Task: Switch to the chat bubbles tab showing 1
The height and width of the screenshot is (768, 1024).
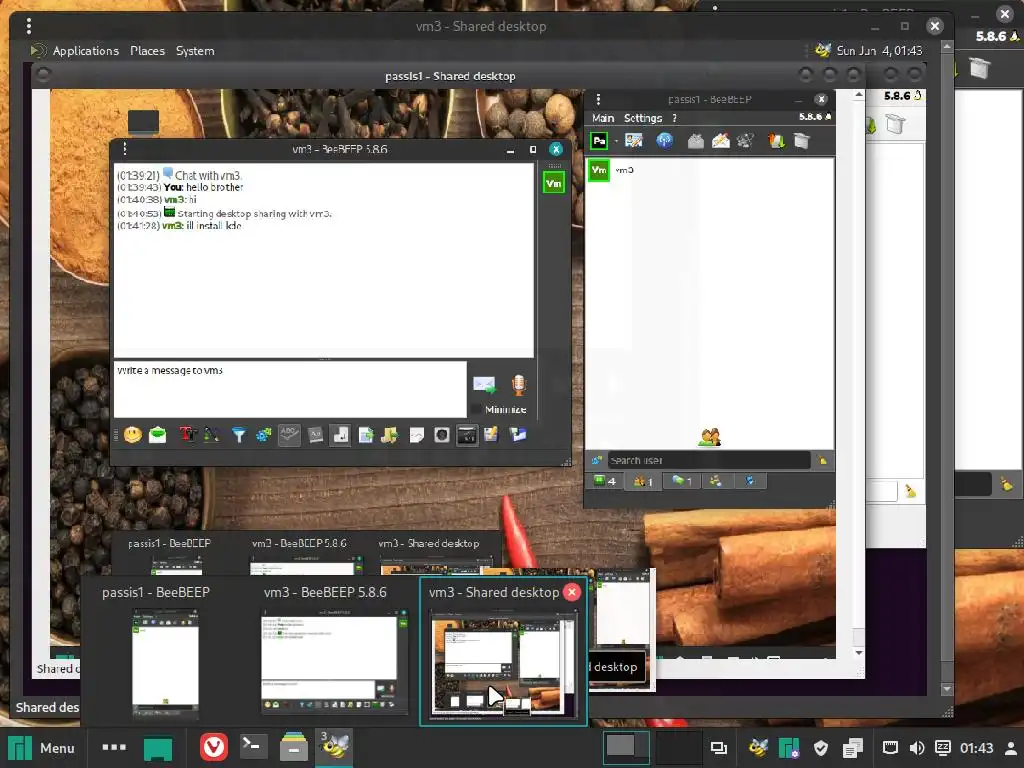Action: 681,481
